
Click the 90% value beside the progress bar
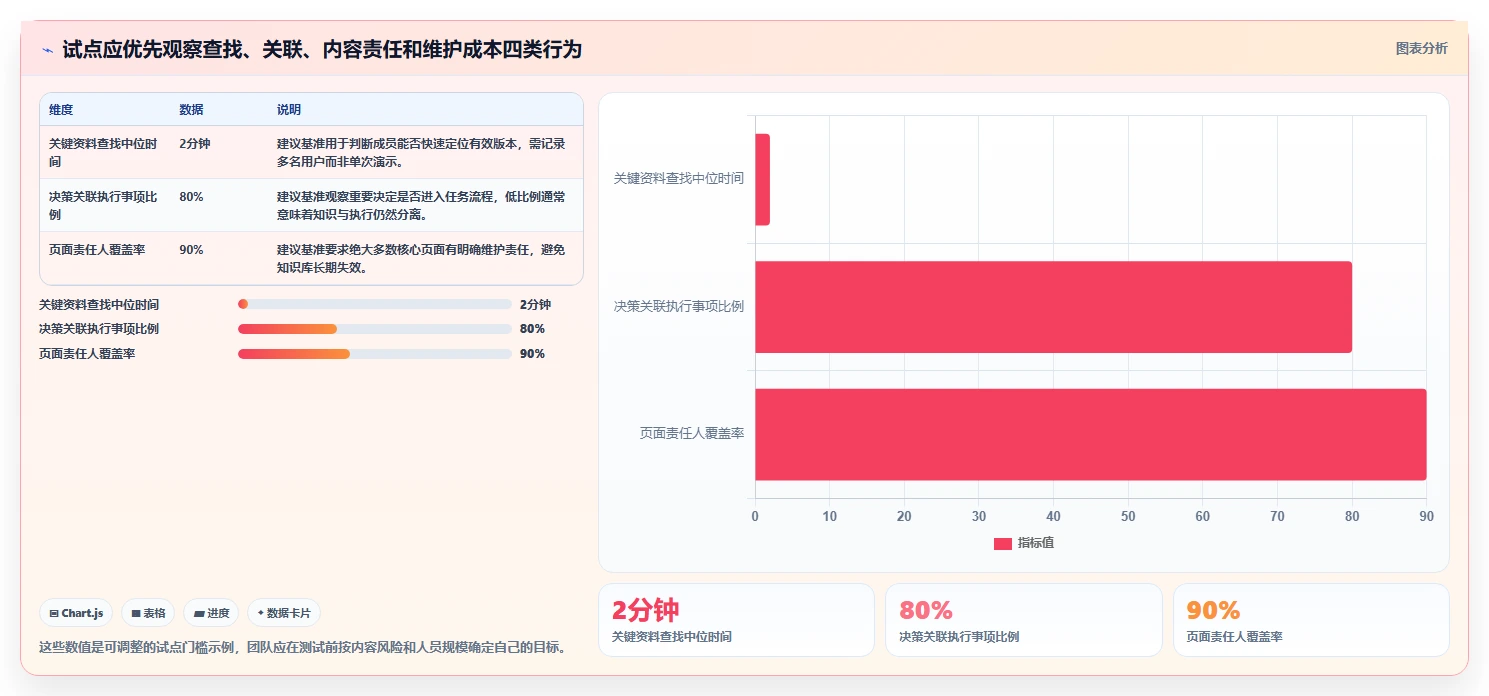click(x=532, y=354)
